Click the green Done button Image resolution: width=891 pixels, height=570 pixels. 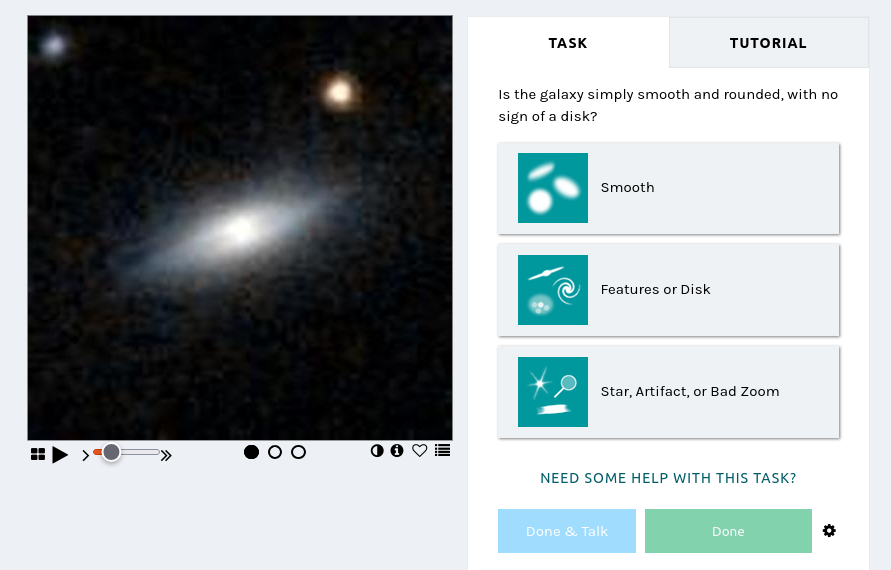point(728,531)
